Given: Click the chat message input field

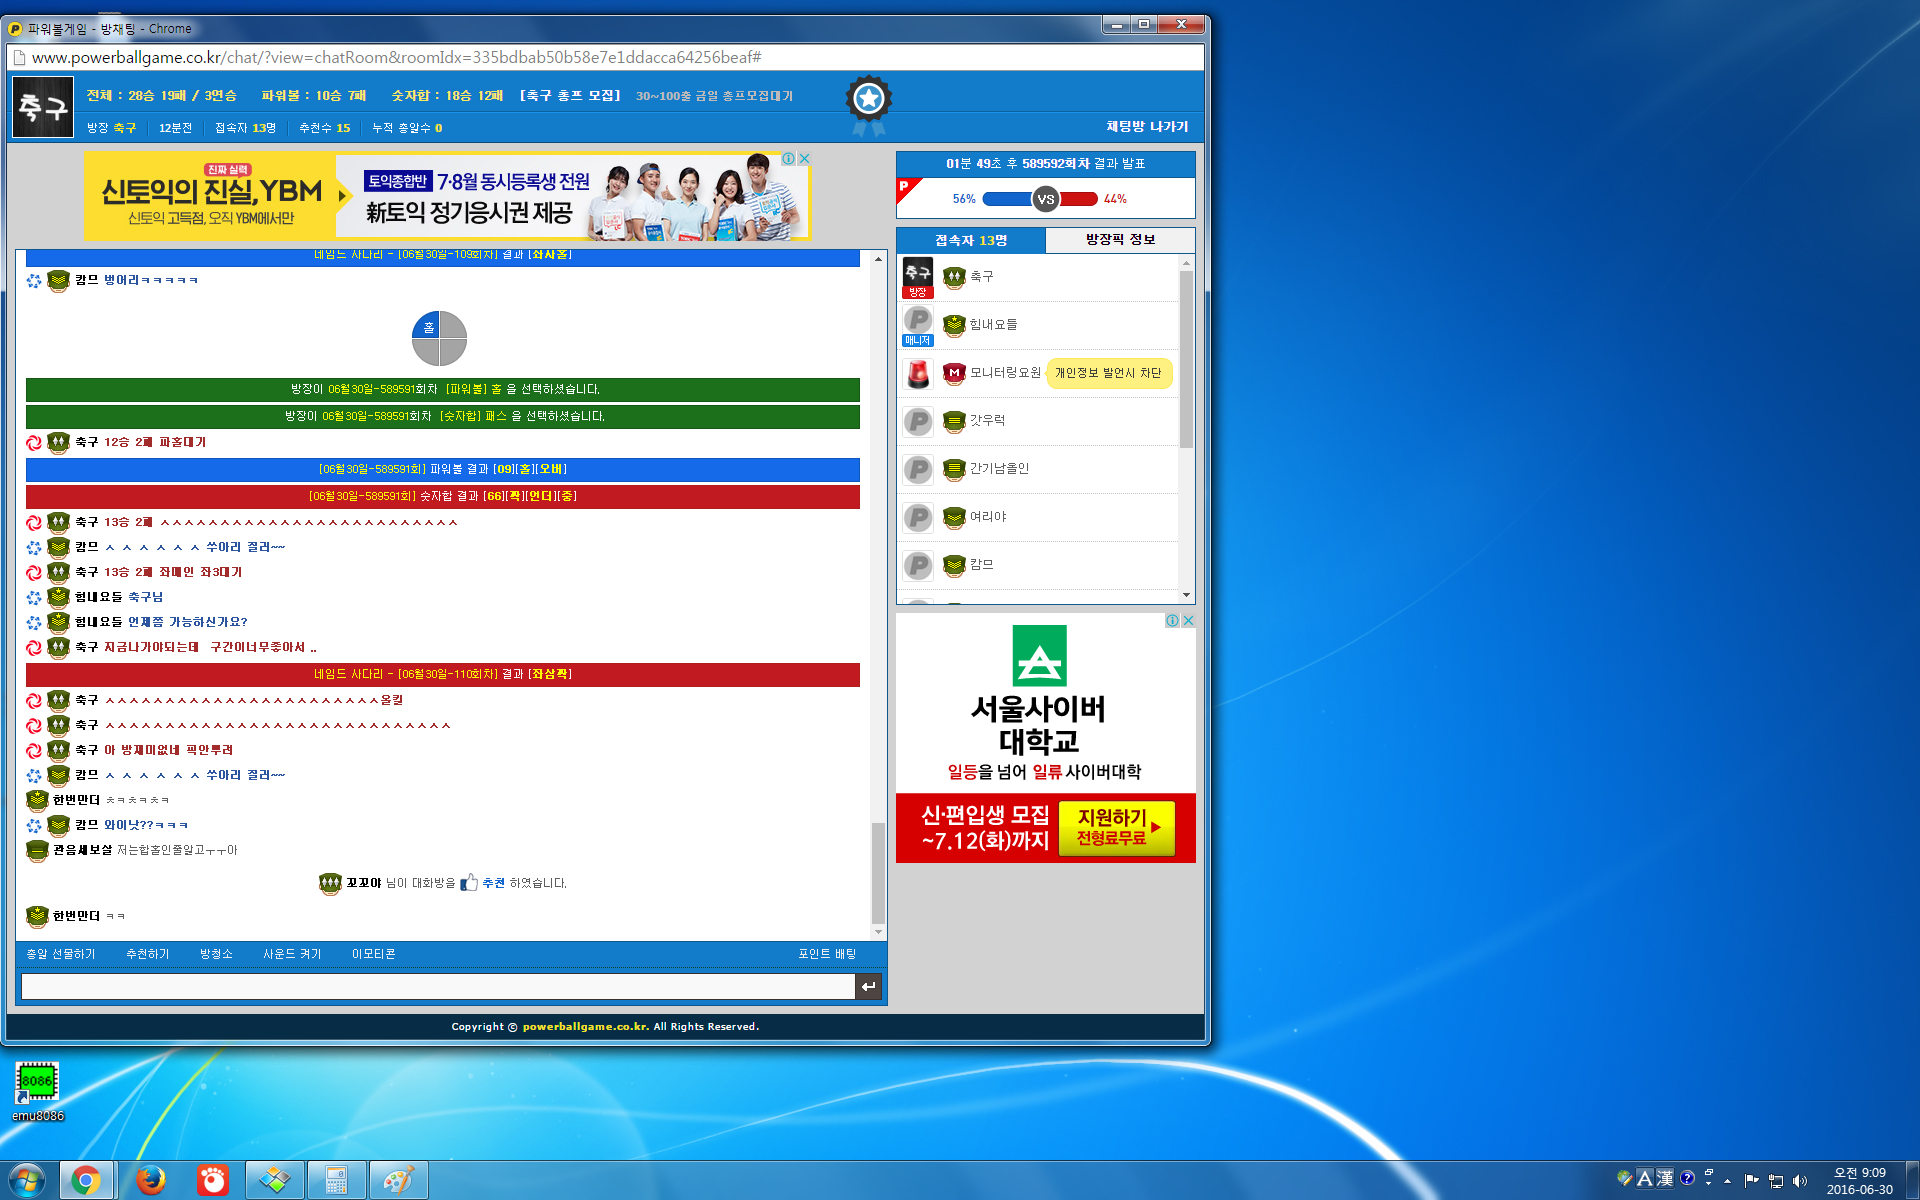Looking at the screenshot, I should pos(438,986).
